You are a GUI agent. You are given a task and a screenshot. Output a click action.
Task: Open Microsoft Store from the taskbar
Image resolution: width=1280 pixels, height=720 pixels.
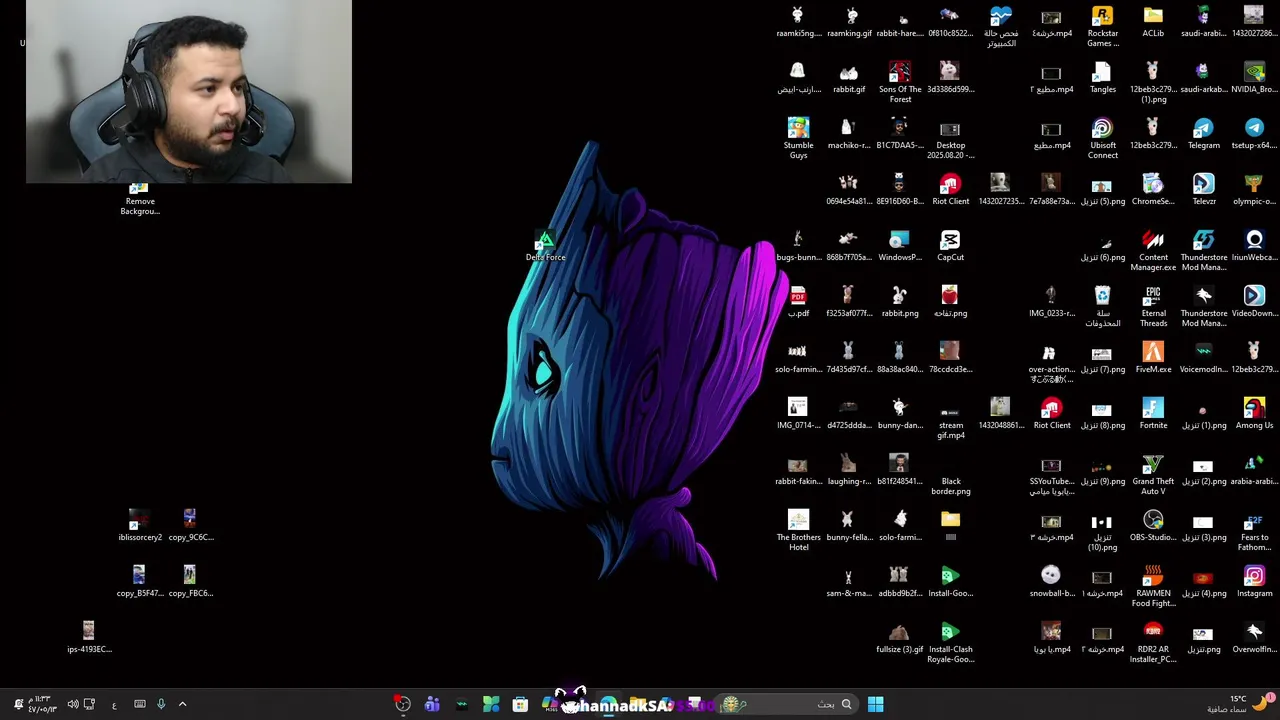pyautogui.click(x=520, y=704)
